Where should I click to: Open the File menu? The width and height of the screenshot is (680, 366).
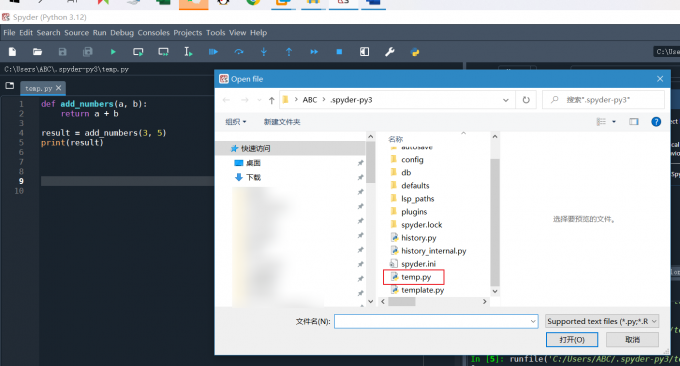click(9, 33)
